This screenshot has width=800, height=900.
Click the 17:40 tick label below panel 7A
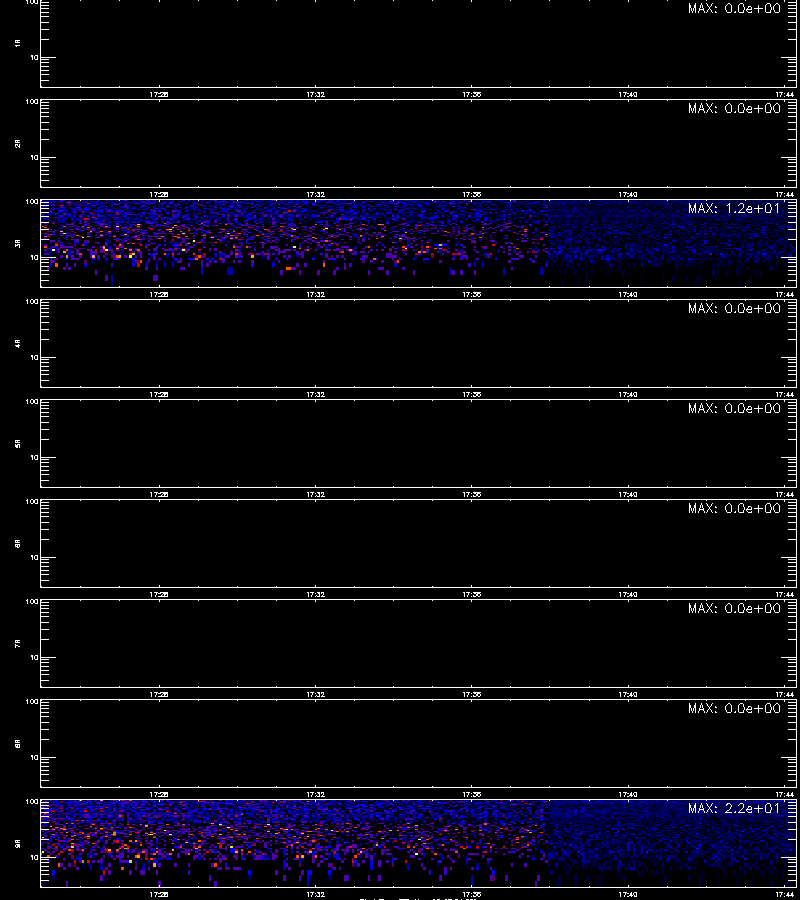pos(628,695)
